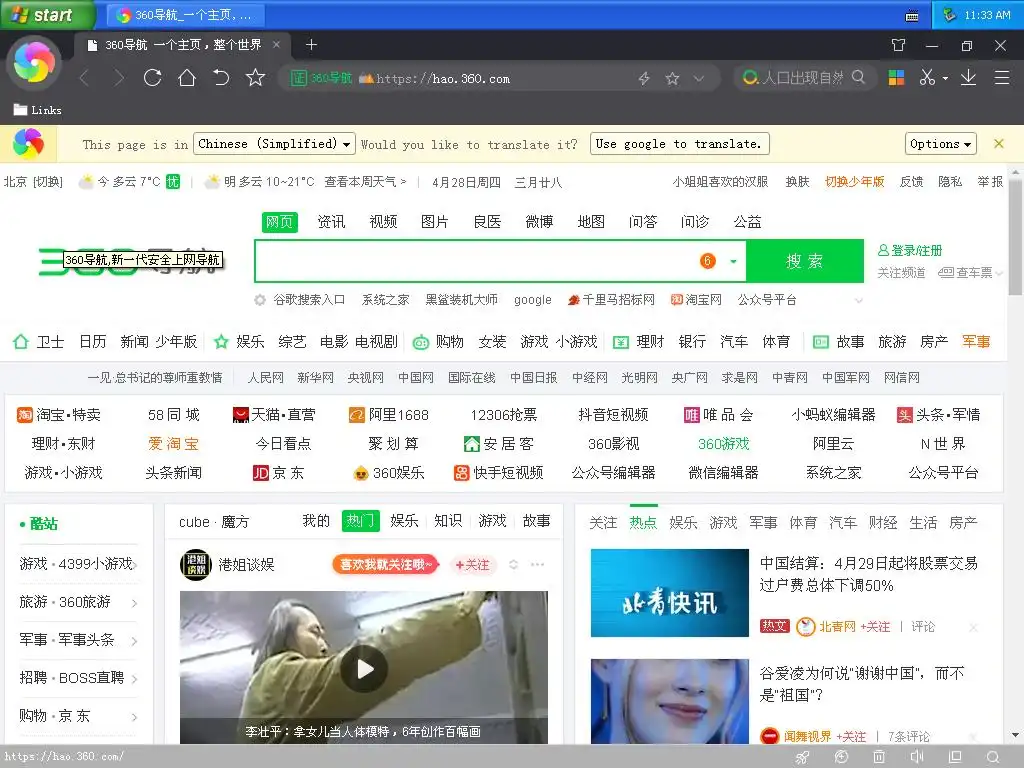Viewport: 1024px width, 768px height.
Task: Click the scissors screenshot tool icon
Action: [x=927, y=78]
